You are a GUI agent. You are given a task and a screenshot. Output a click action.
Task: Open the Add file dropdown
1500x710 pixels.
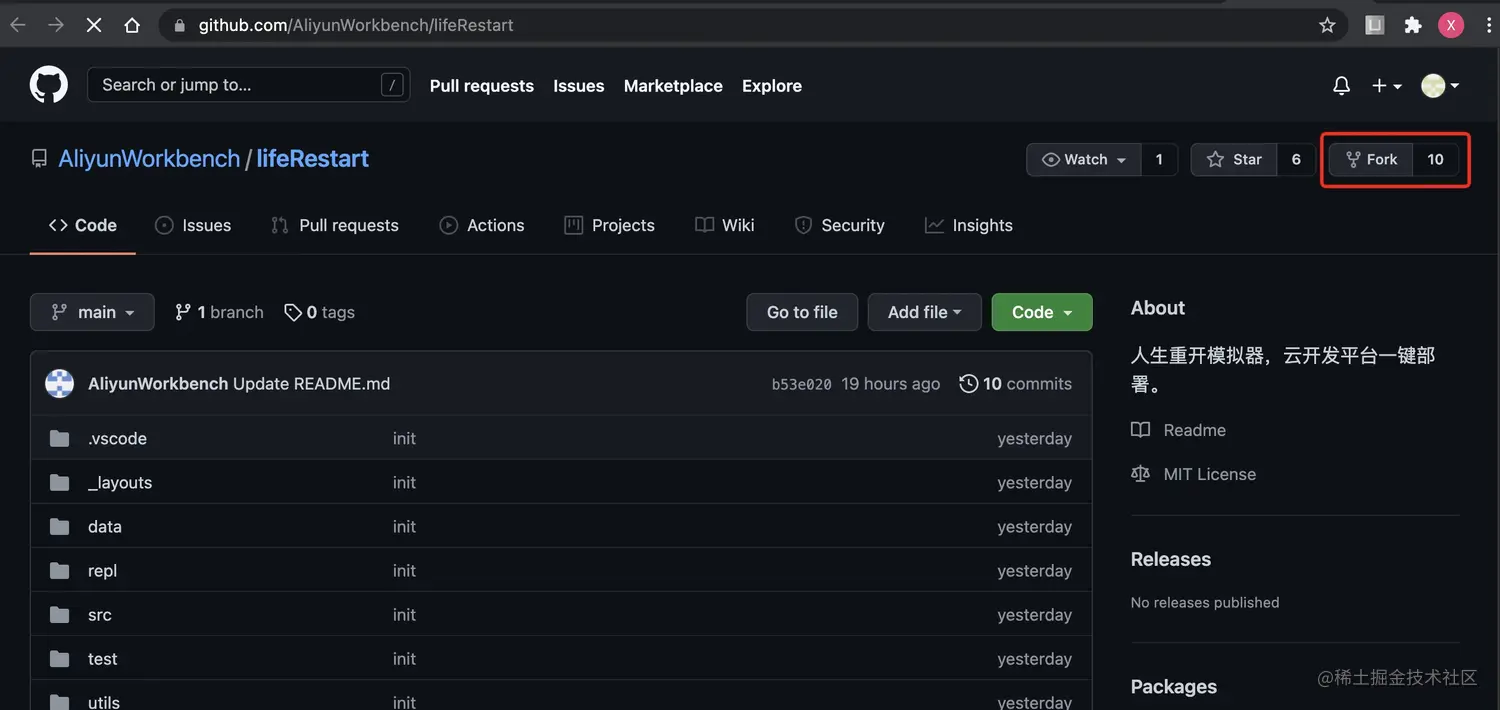(x=925, y=312)
